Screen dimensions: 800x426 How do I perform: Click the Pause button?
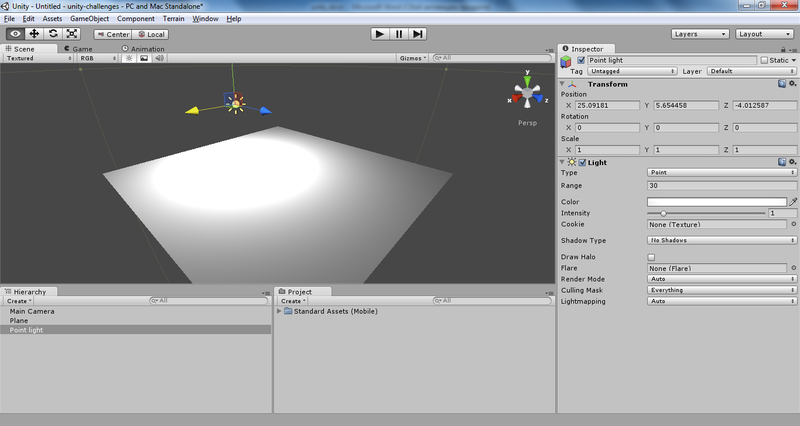(398, 34)
